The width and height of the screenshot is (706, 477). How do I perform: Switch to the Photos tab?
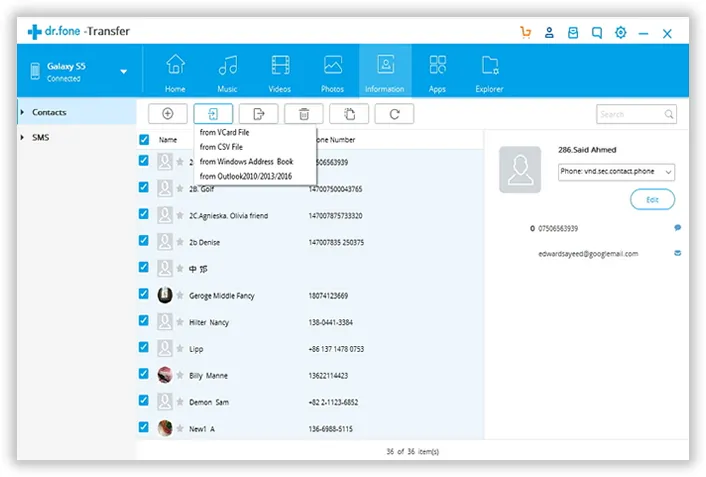[332, 73]
